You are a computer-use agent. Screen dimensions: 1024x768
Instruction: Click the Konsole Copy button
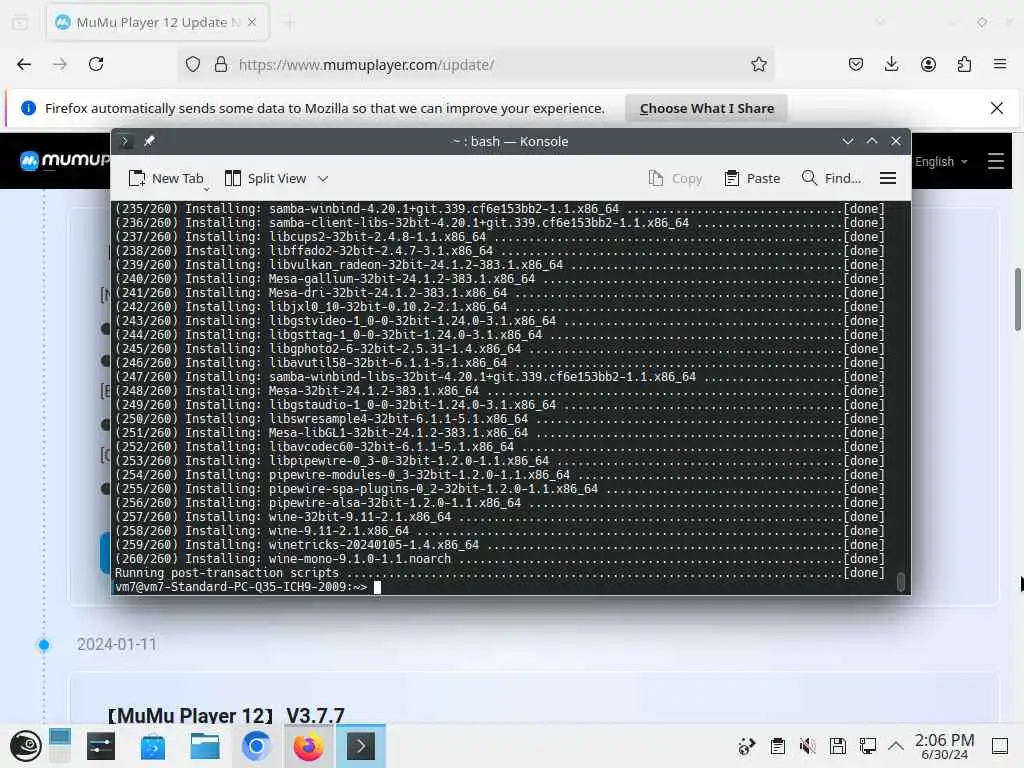[675, 178]
